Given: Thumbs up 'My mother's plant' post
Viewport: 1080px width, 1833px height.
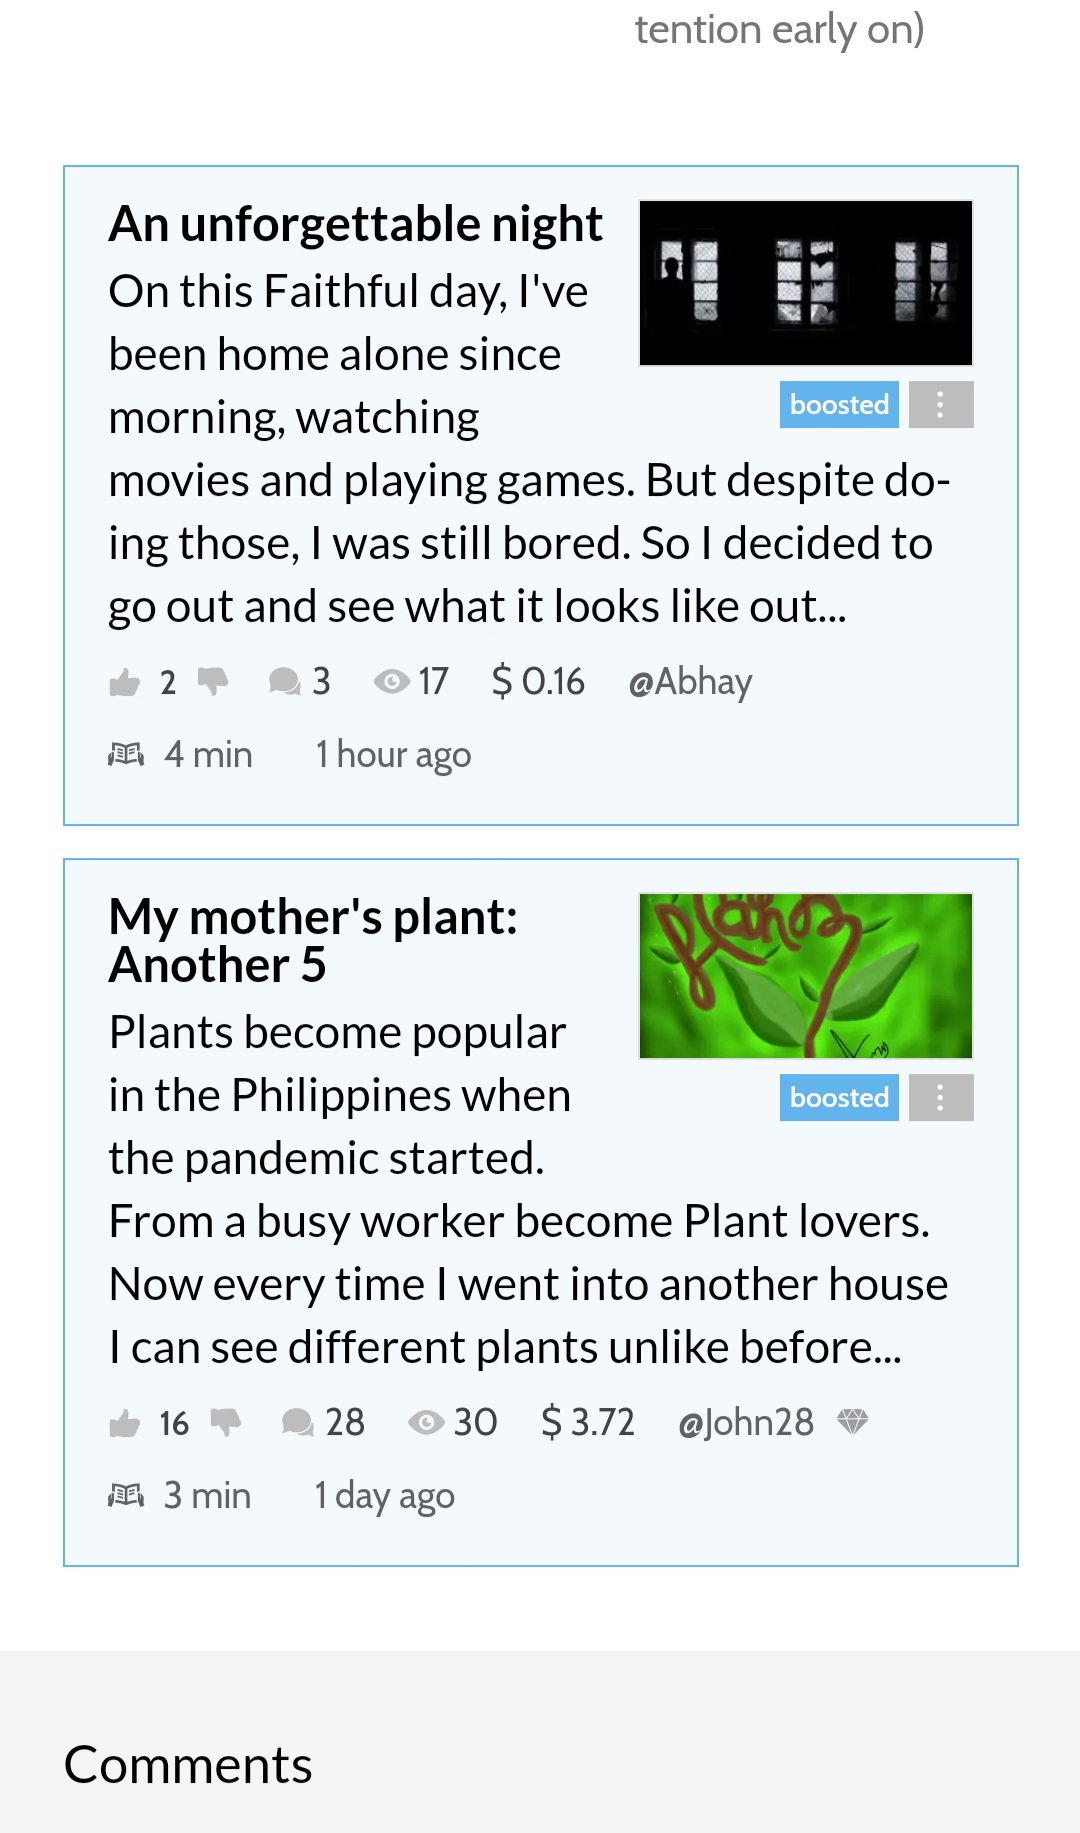Looking at the screenshot, I should pyautogui.click(x=124, y=1423).
